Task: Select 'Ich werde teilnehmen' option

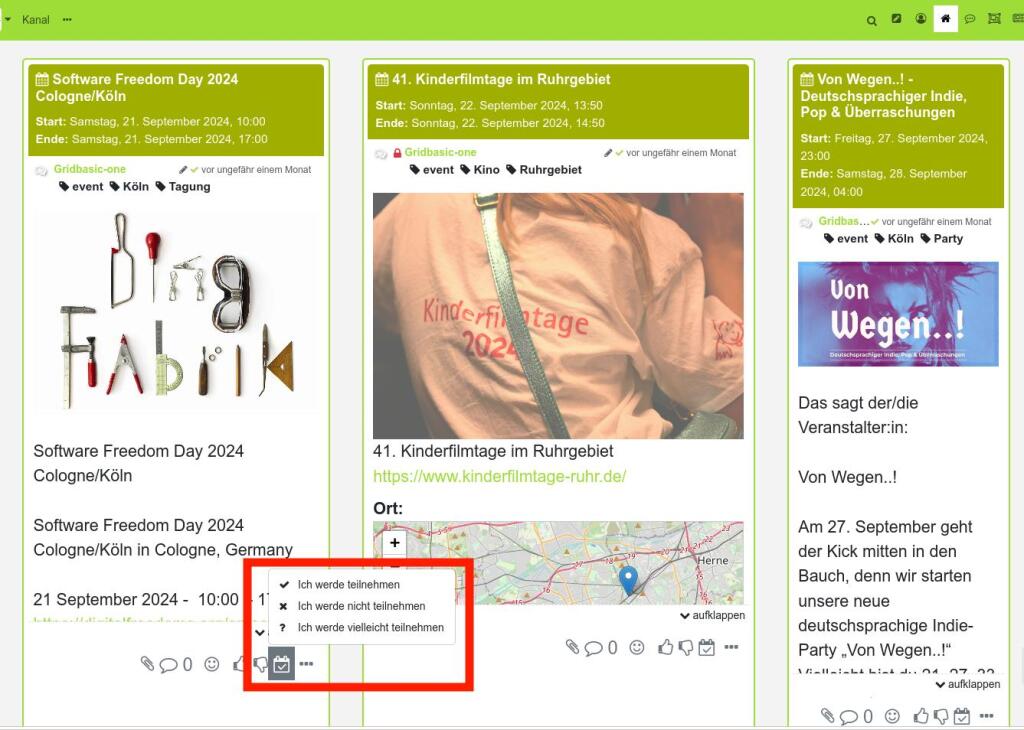Action: (348, 584)
